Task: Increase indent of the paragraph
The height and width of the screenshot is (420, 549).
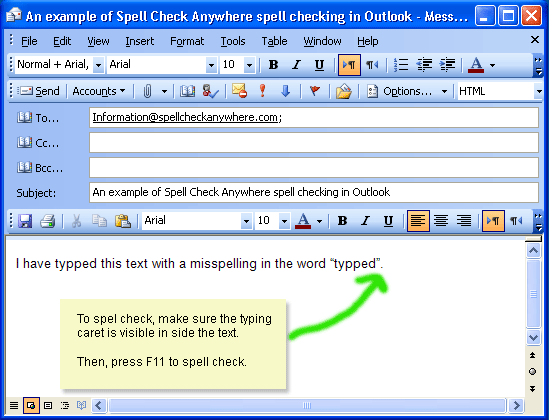Action: (x=447, y=65)
